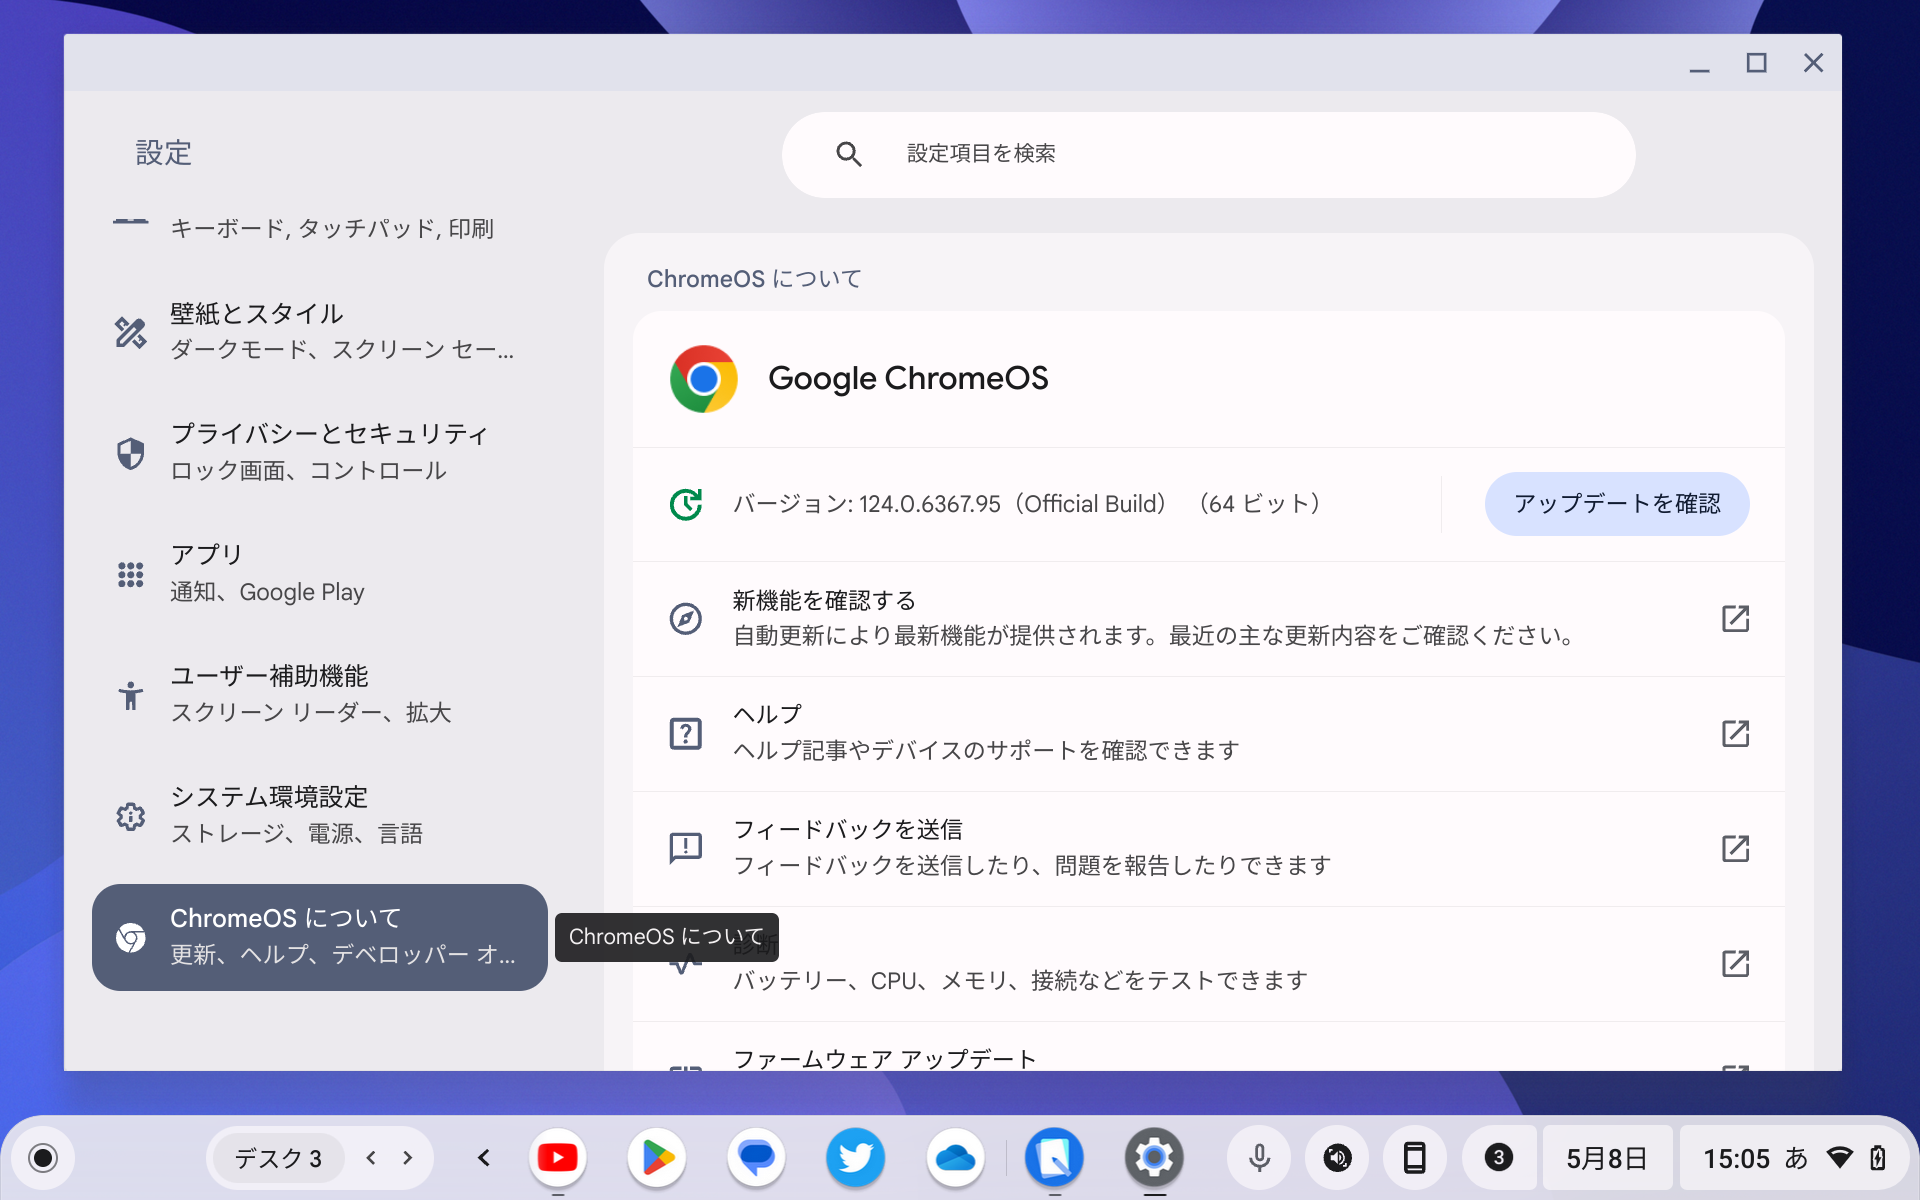The width and height of the screenshot is (1920, 1200).
Task: Click the ユーザー補助機能 accessibility icon
Action: point(130,695)
